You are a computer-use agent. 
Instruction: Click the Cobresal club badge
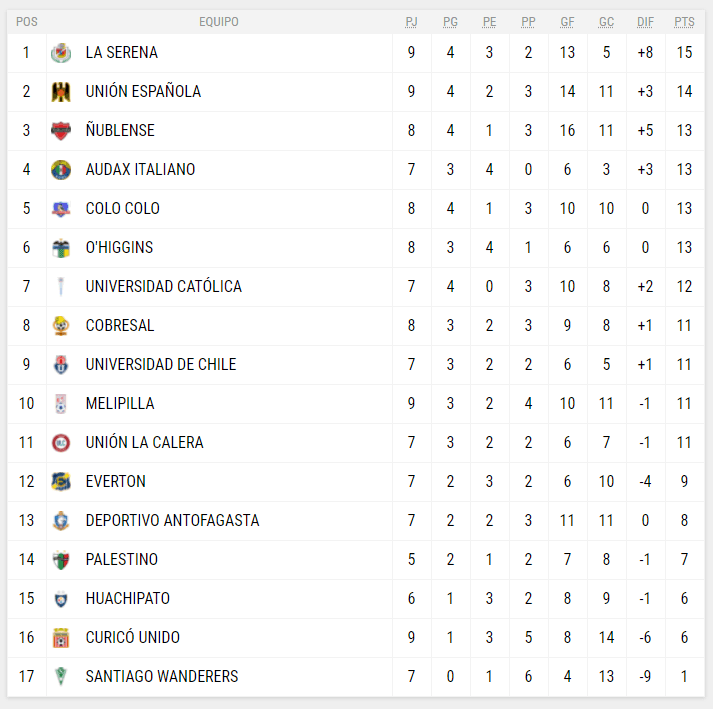pos(61,326)
